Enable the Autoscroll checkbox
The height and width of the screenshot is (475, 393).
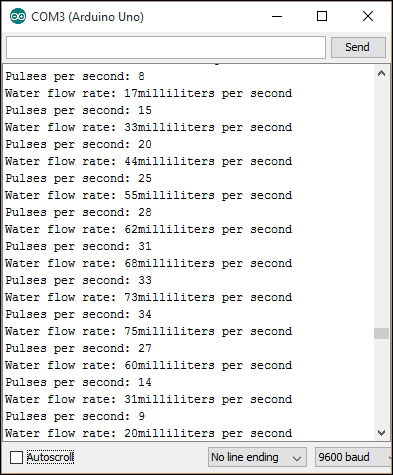tap(16, 457)
